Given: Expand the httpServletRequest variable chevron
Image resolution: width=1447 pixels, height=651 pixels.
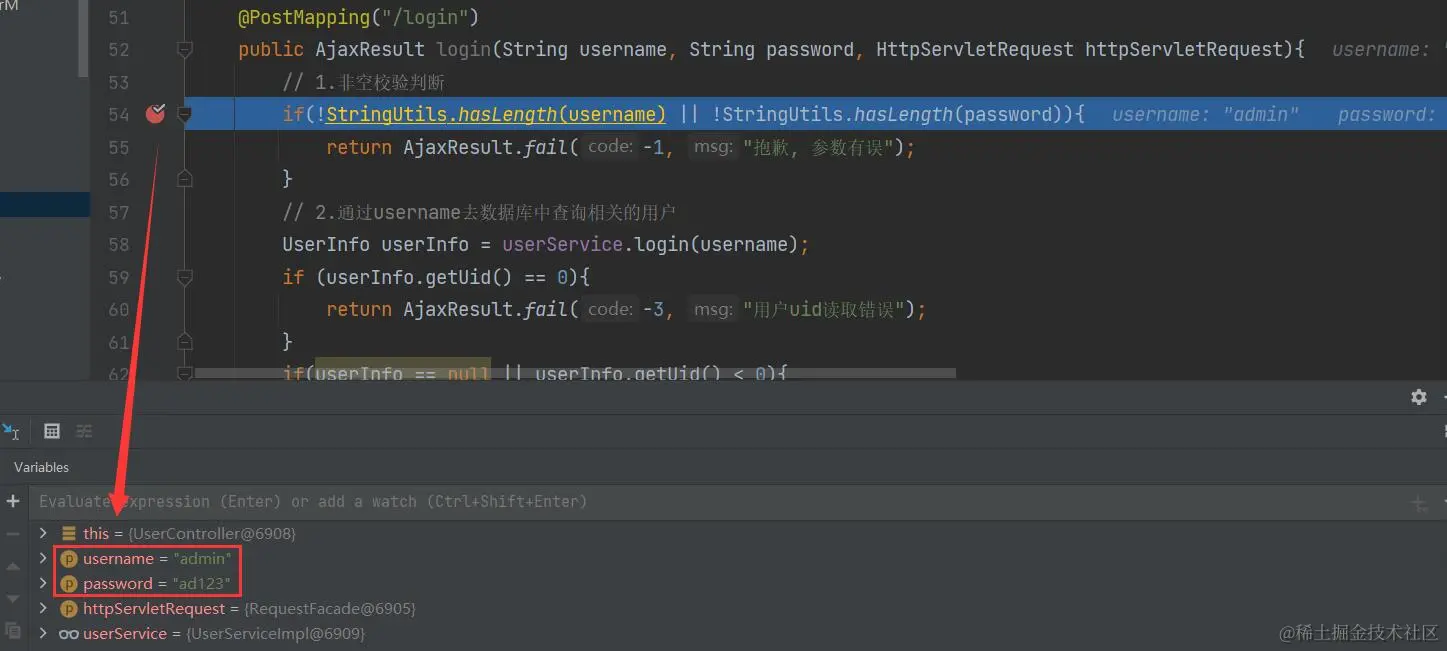Looking at the screenshot, I should click(x=43, y=608).
